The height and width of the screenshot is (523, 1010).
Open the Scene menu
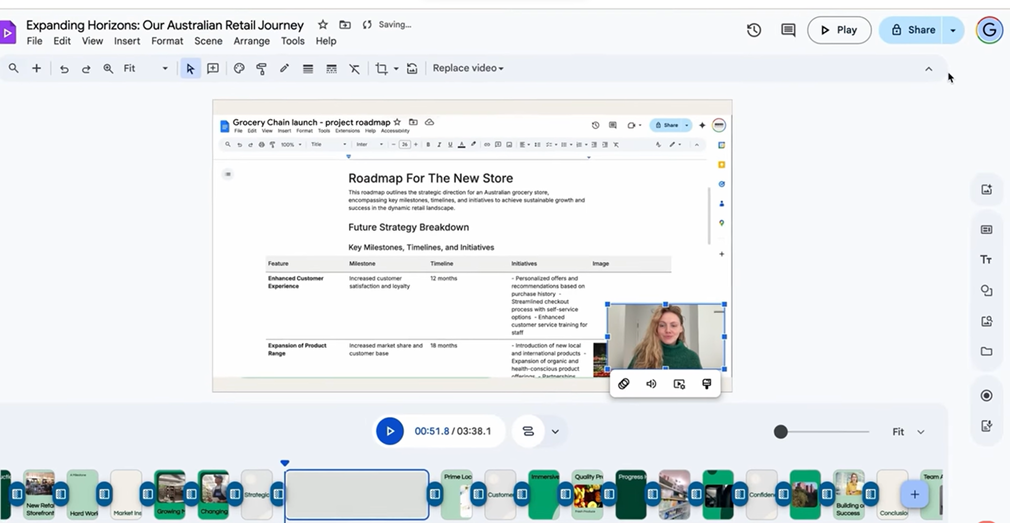pos(208,41)
